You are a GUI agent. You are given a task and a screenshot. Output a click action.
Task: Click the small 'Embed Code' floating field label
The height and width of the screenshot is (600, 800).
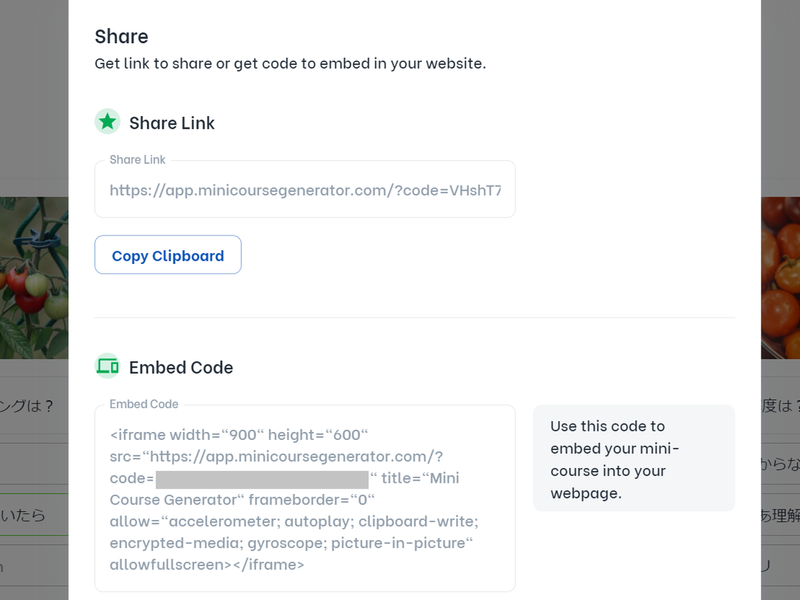(143, 404)
